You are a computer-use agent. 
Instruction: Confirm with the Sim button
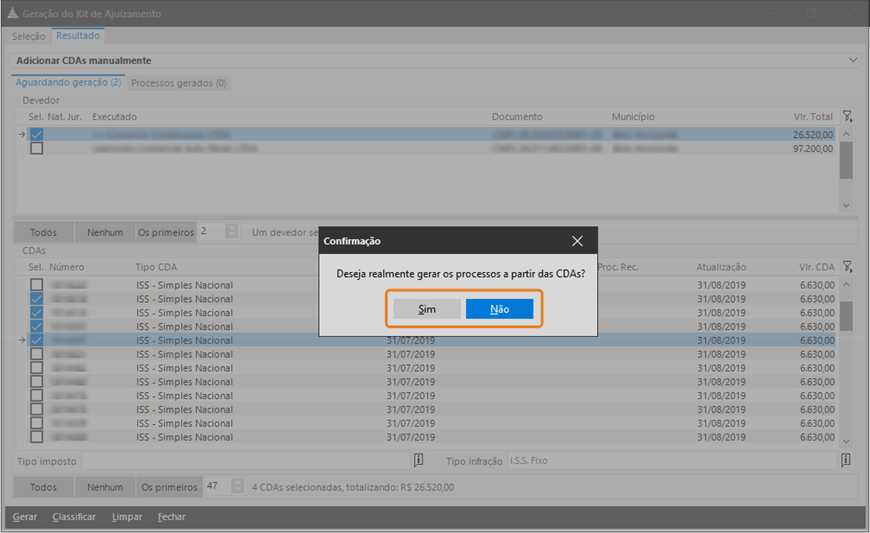[427, 309]
